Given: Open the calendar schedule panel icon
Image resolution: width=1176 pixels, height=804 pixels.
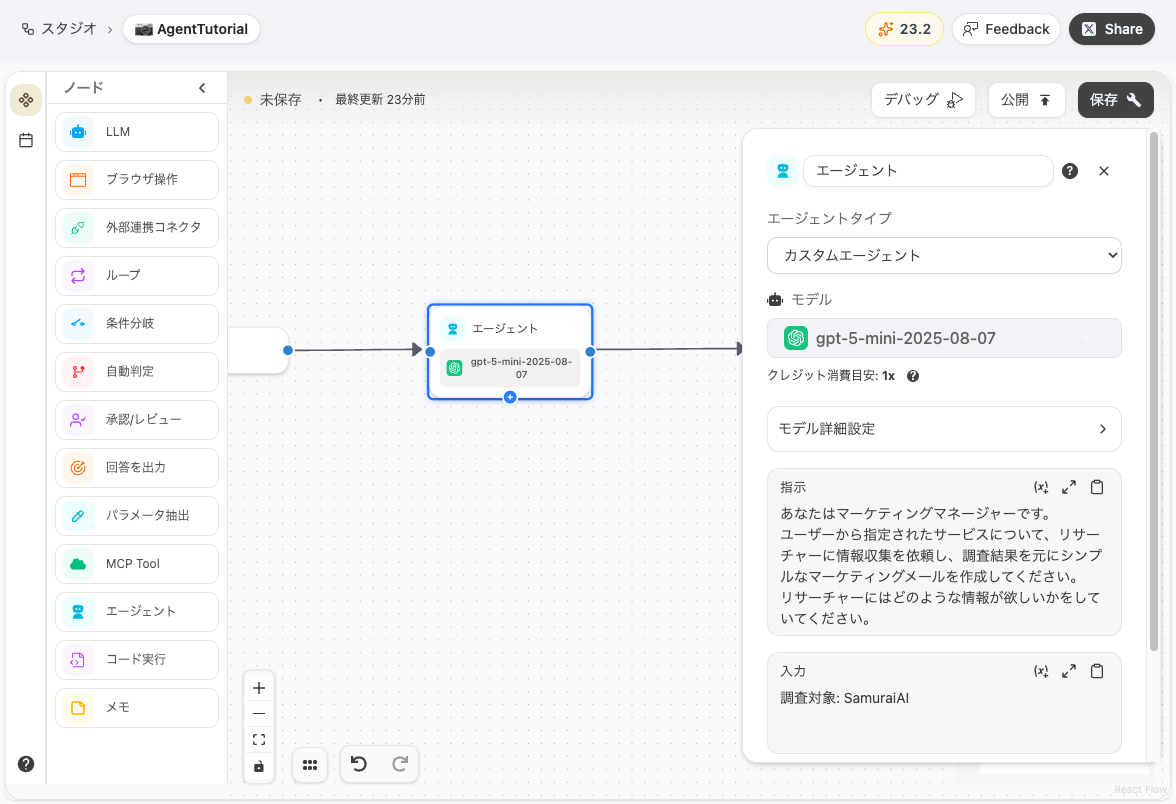Looking at the screenshot, I should 25,140.
